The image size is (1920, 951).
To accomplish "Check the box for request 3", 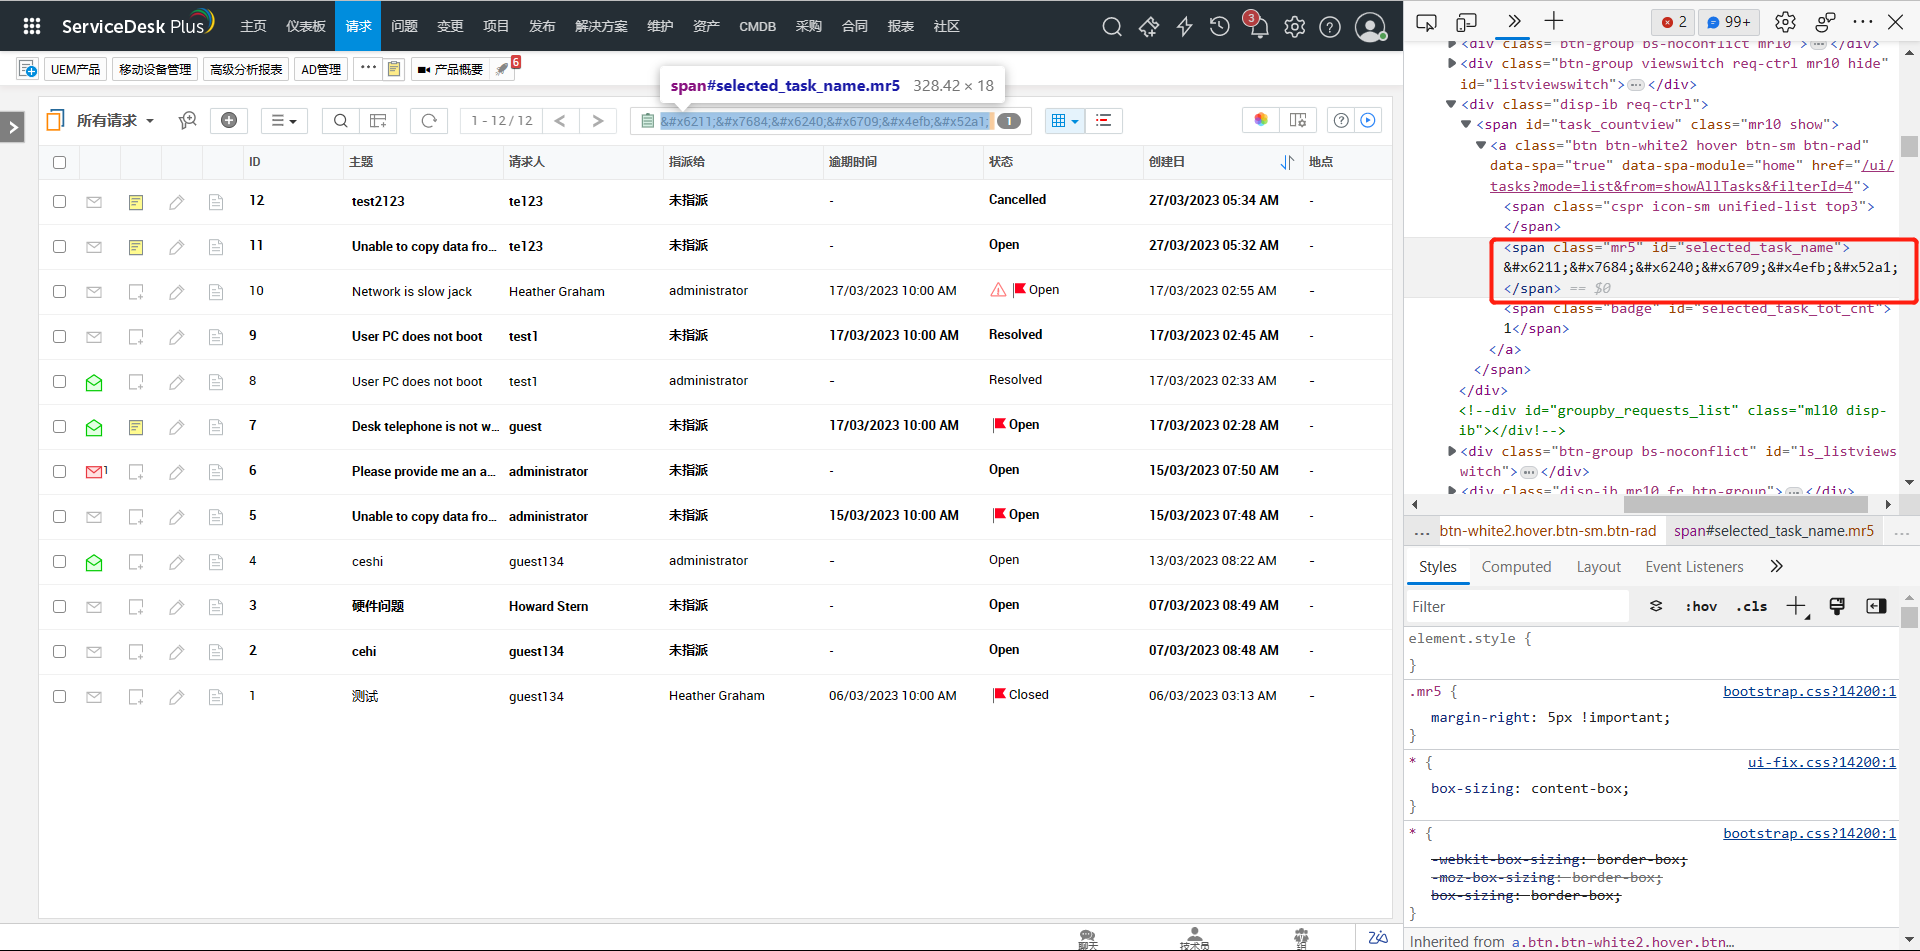I will (x=59, y=606).
